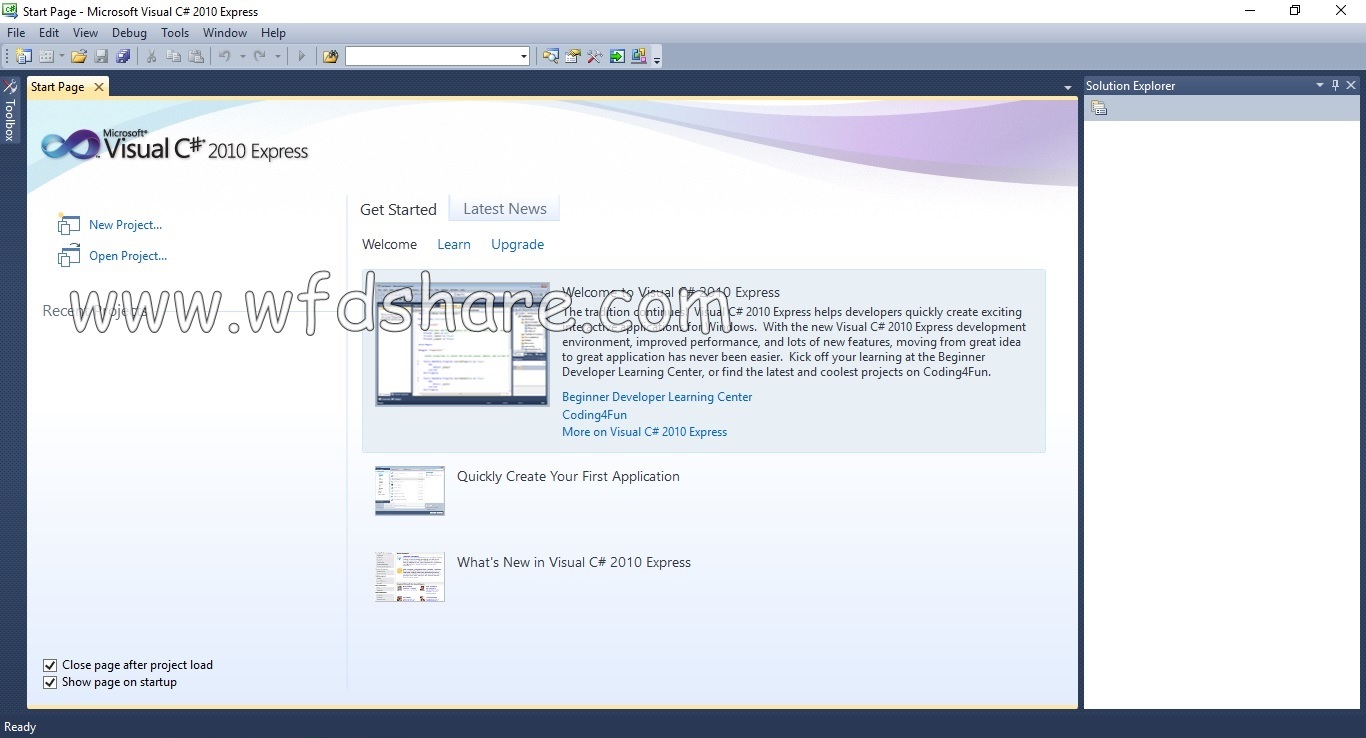Image resolution: width=1366 pixels, height=738 pixels.
Task: Toggle Solution Explorer auto-hide pin
Action: pyautogui.click(x=1335, y=85)
